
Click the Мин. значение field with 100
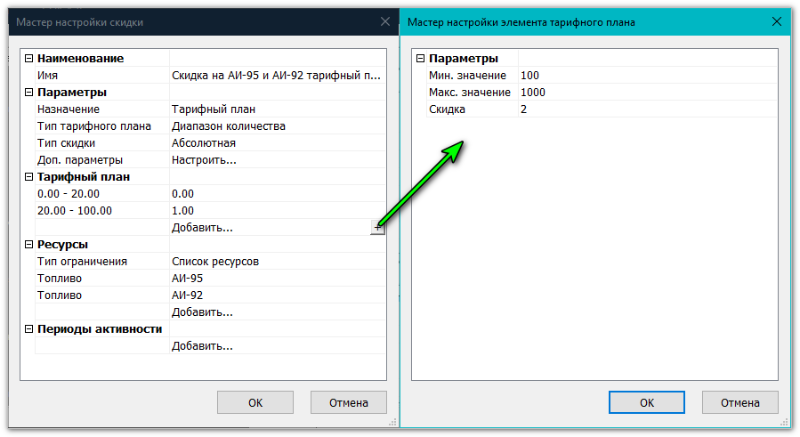click(x=645, y=75)
